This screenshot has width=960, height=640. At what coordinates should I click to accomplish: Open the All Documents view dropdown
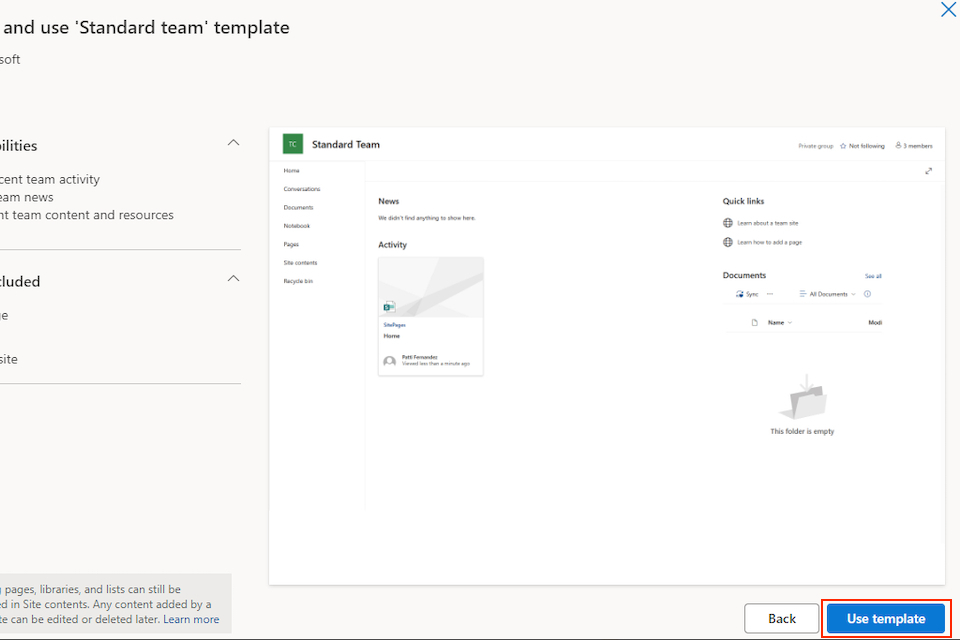(x=828, y=294)
